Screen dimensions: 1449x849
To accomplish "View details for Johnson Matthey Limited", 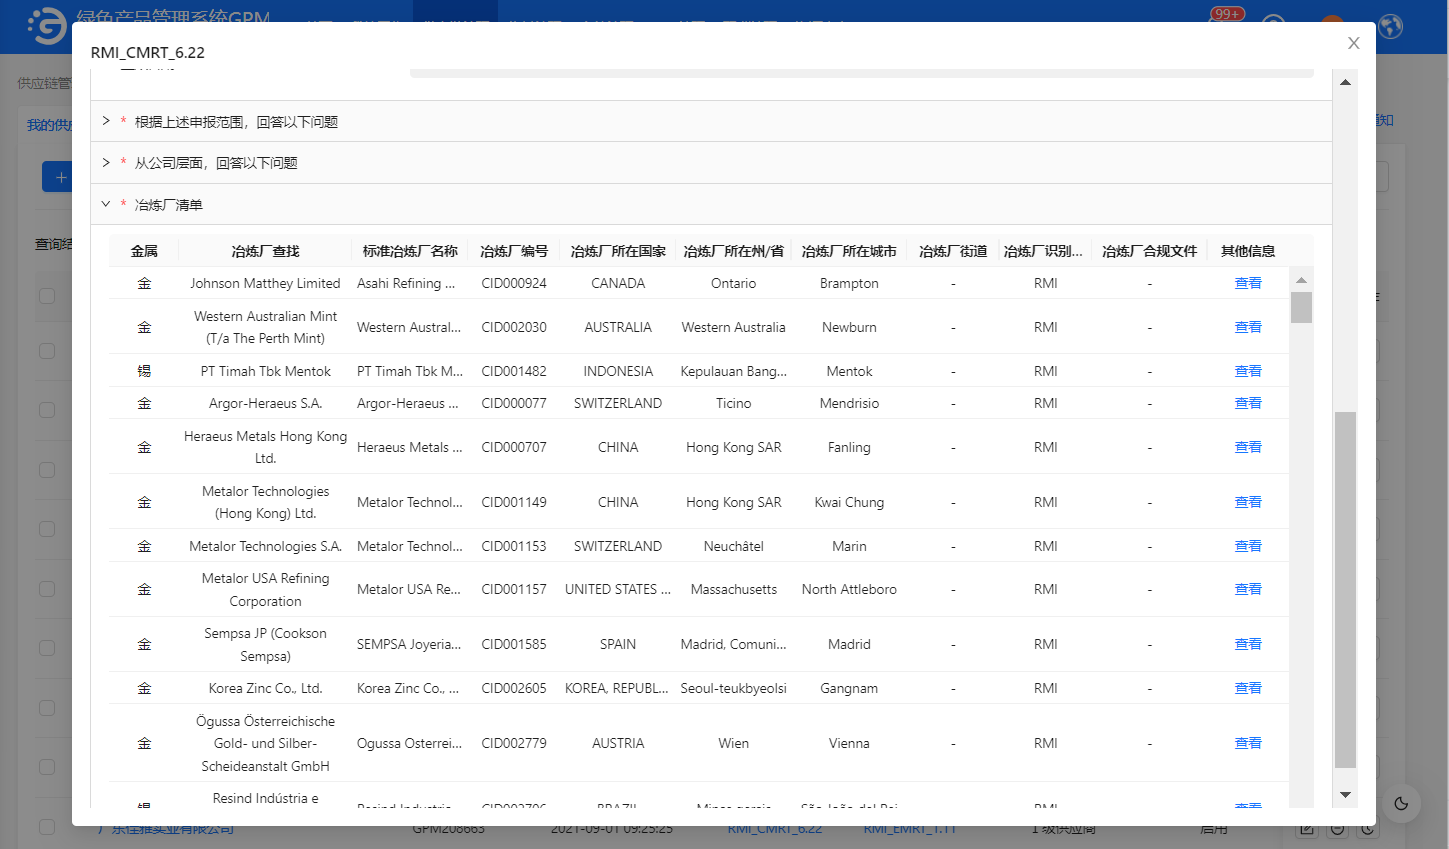I will (1247, 283).
